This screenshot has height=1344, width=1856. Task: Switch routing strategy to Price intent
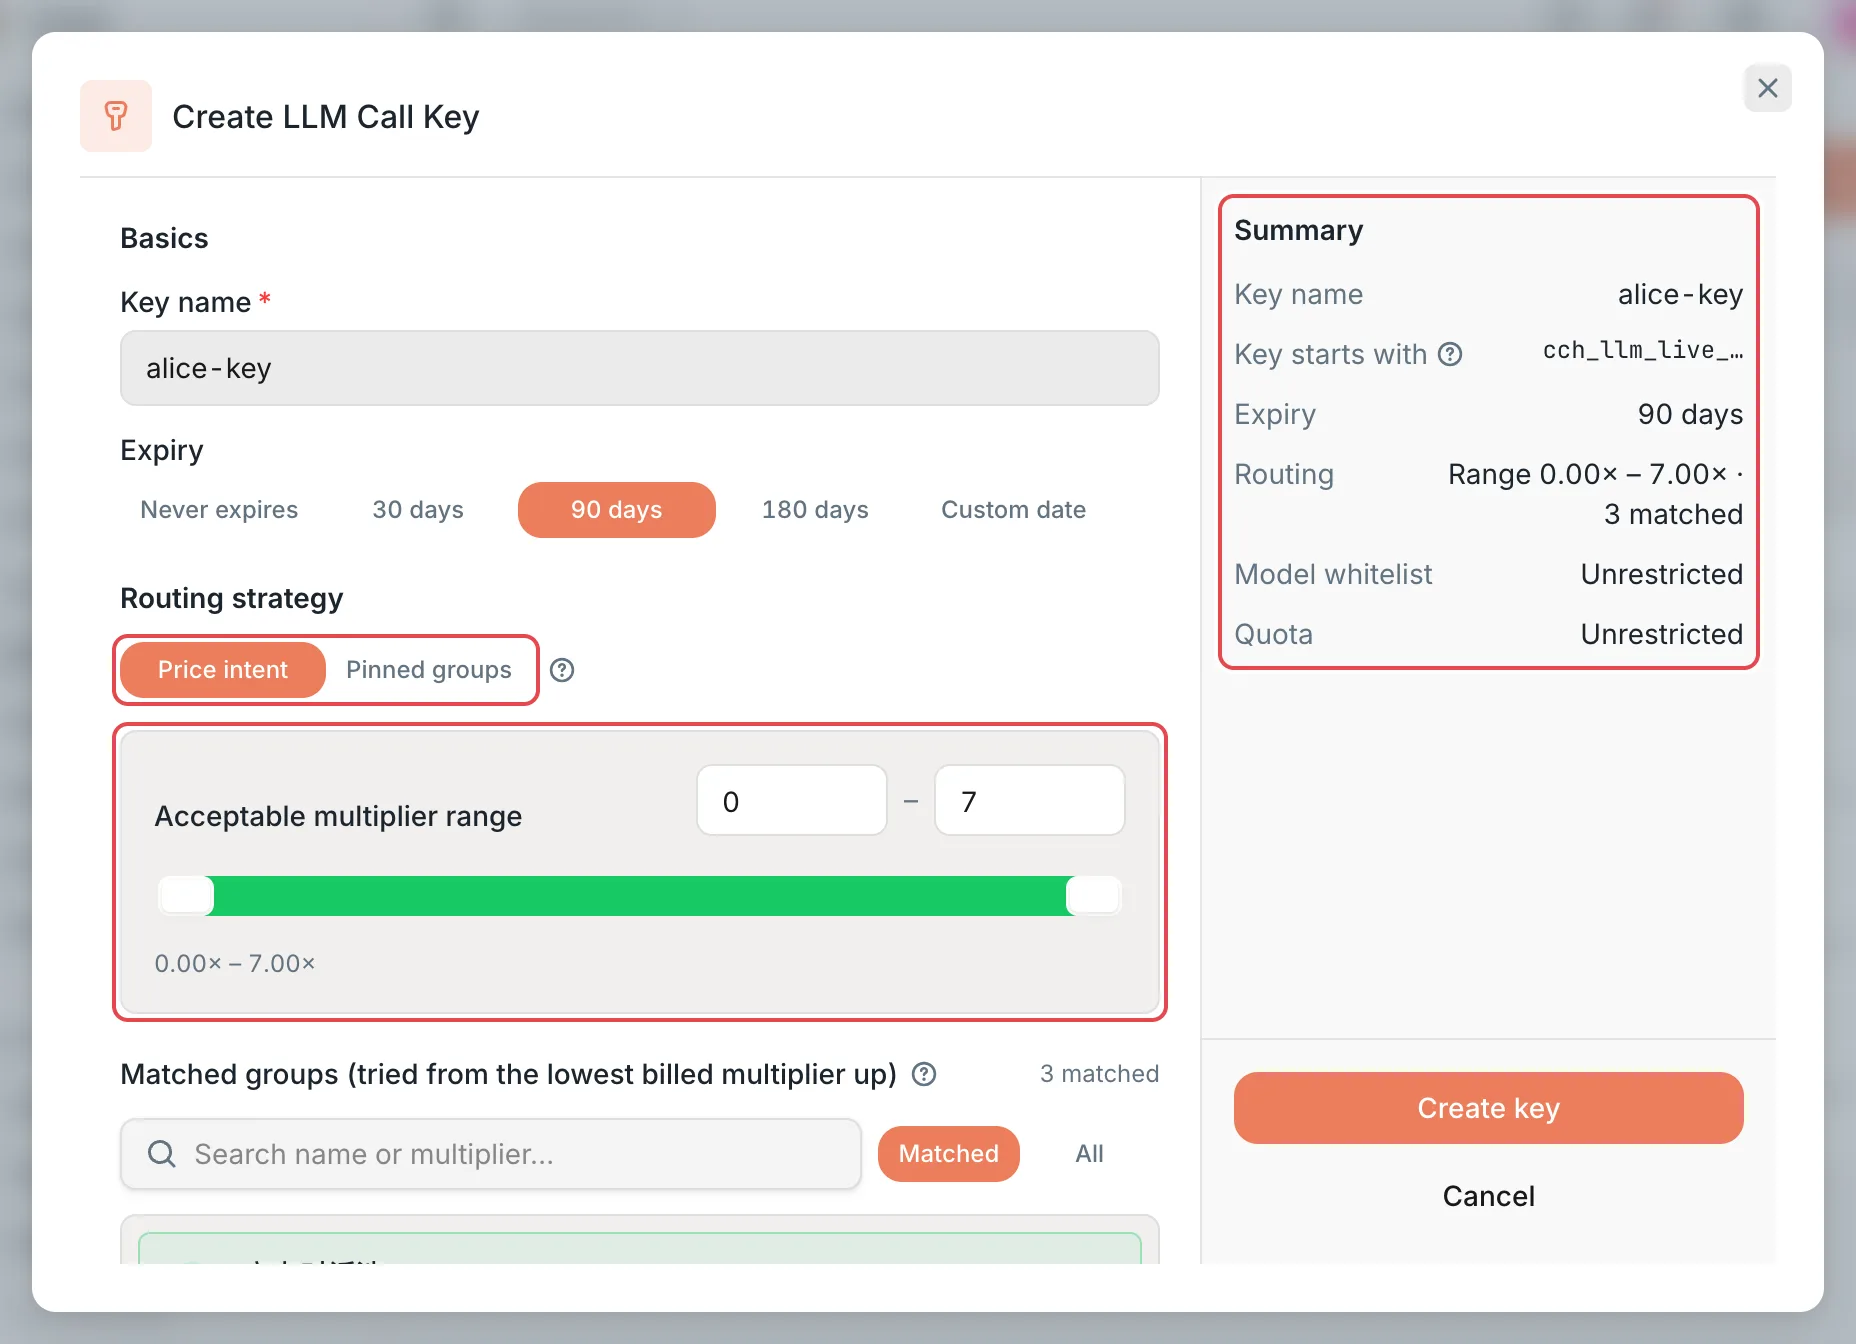(223, 670)
